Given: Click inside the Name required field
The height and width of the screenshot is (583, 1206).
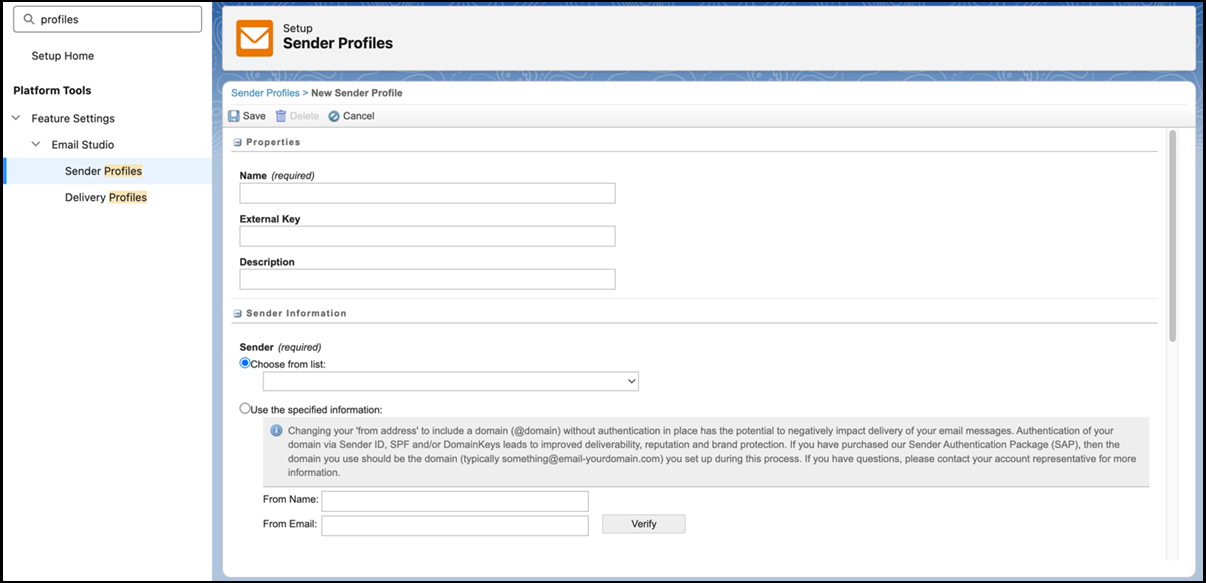Looking at the screenshot, I should 427,193.
